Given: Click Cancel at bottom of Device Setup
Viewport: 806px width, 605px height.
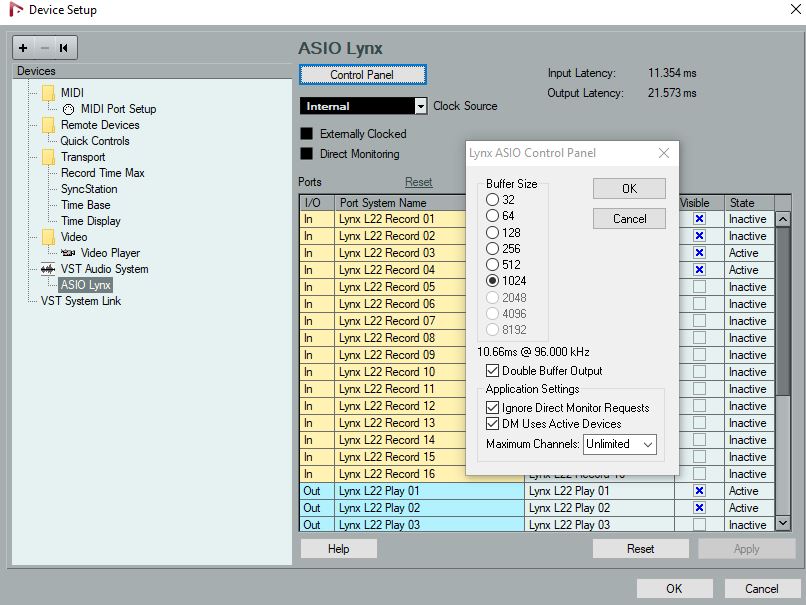Looking at the screenshot, I should [x=762, y=589].
